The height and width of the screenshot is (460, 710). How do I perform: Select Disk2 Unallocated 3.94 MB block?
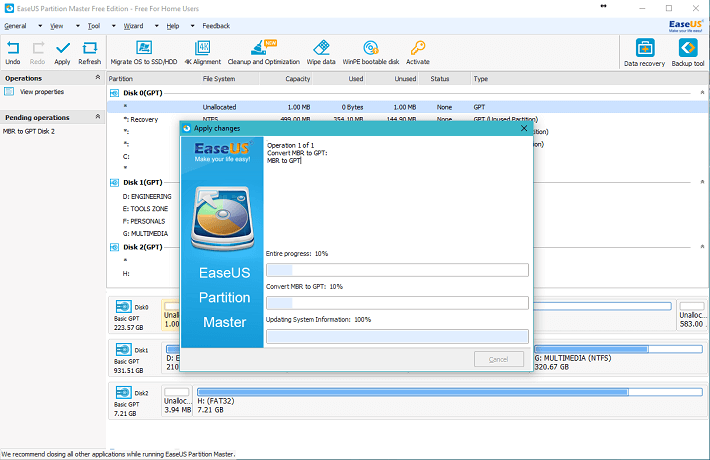pos(177,400)
